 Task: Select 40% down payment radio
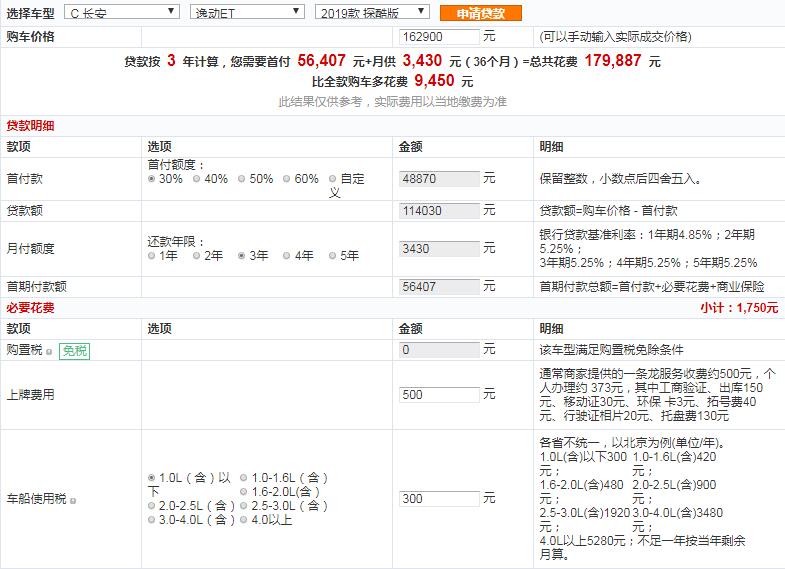click(x=196, y=179)
